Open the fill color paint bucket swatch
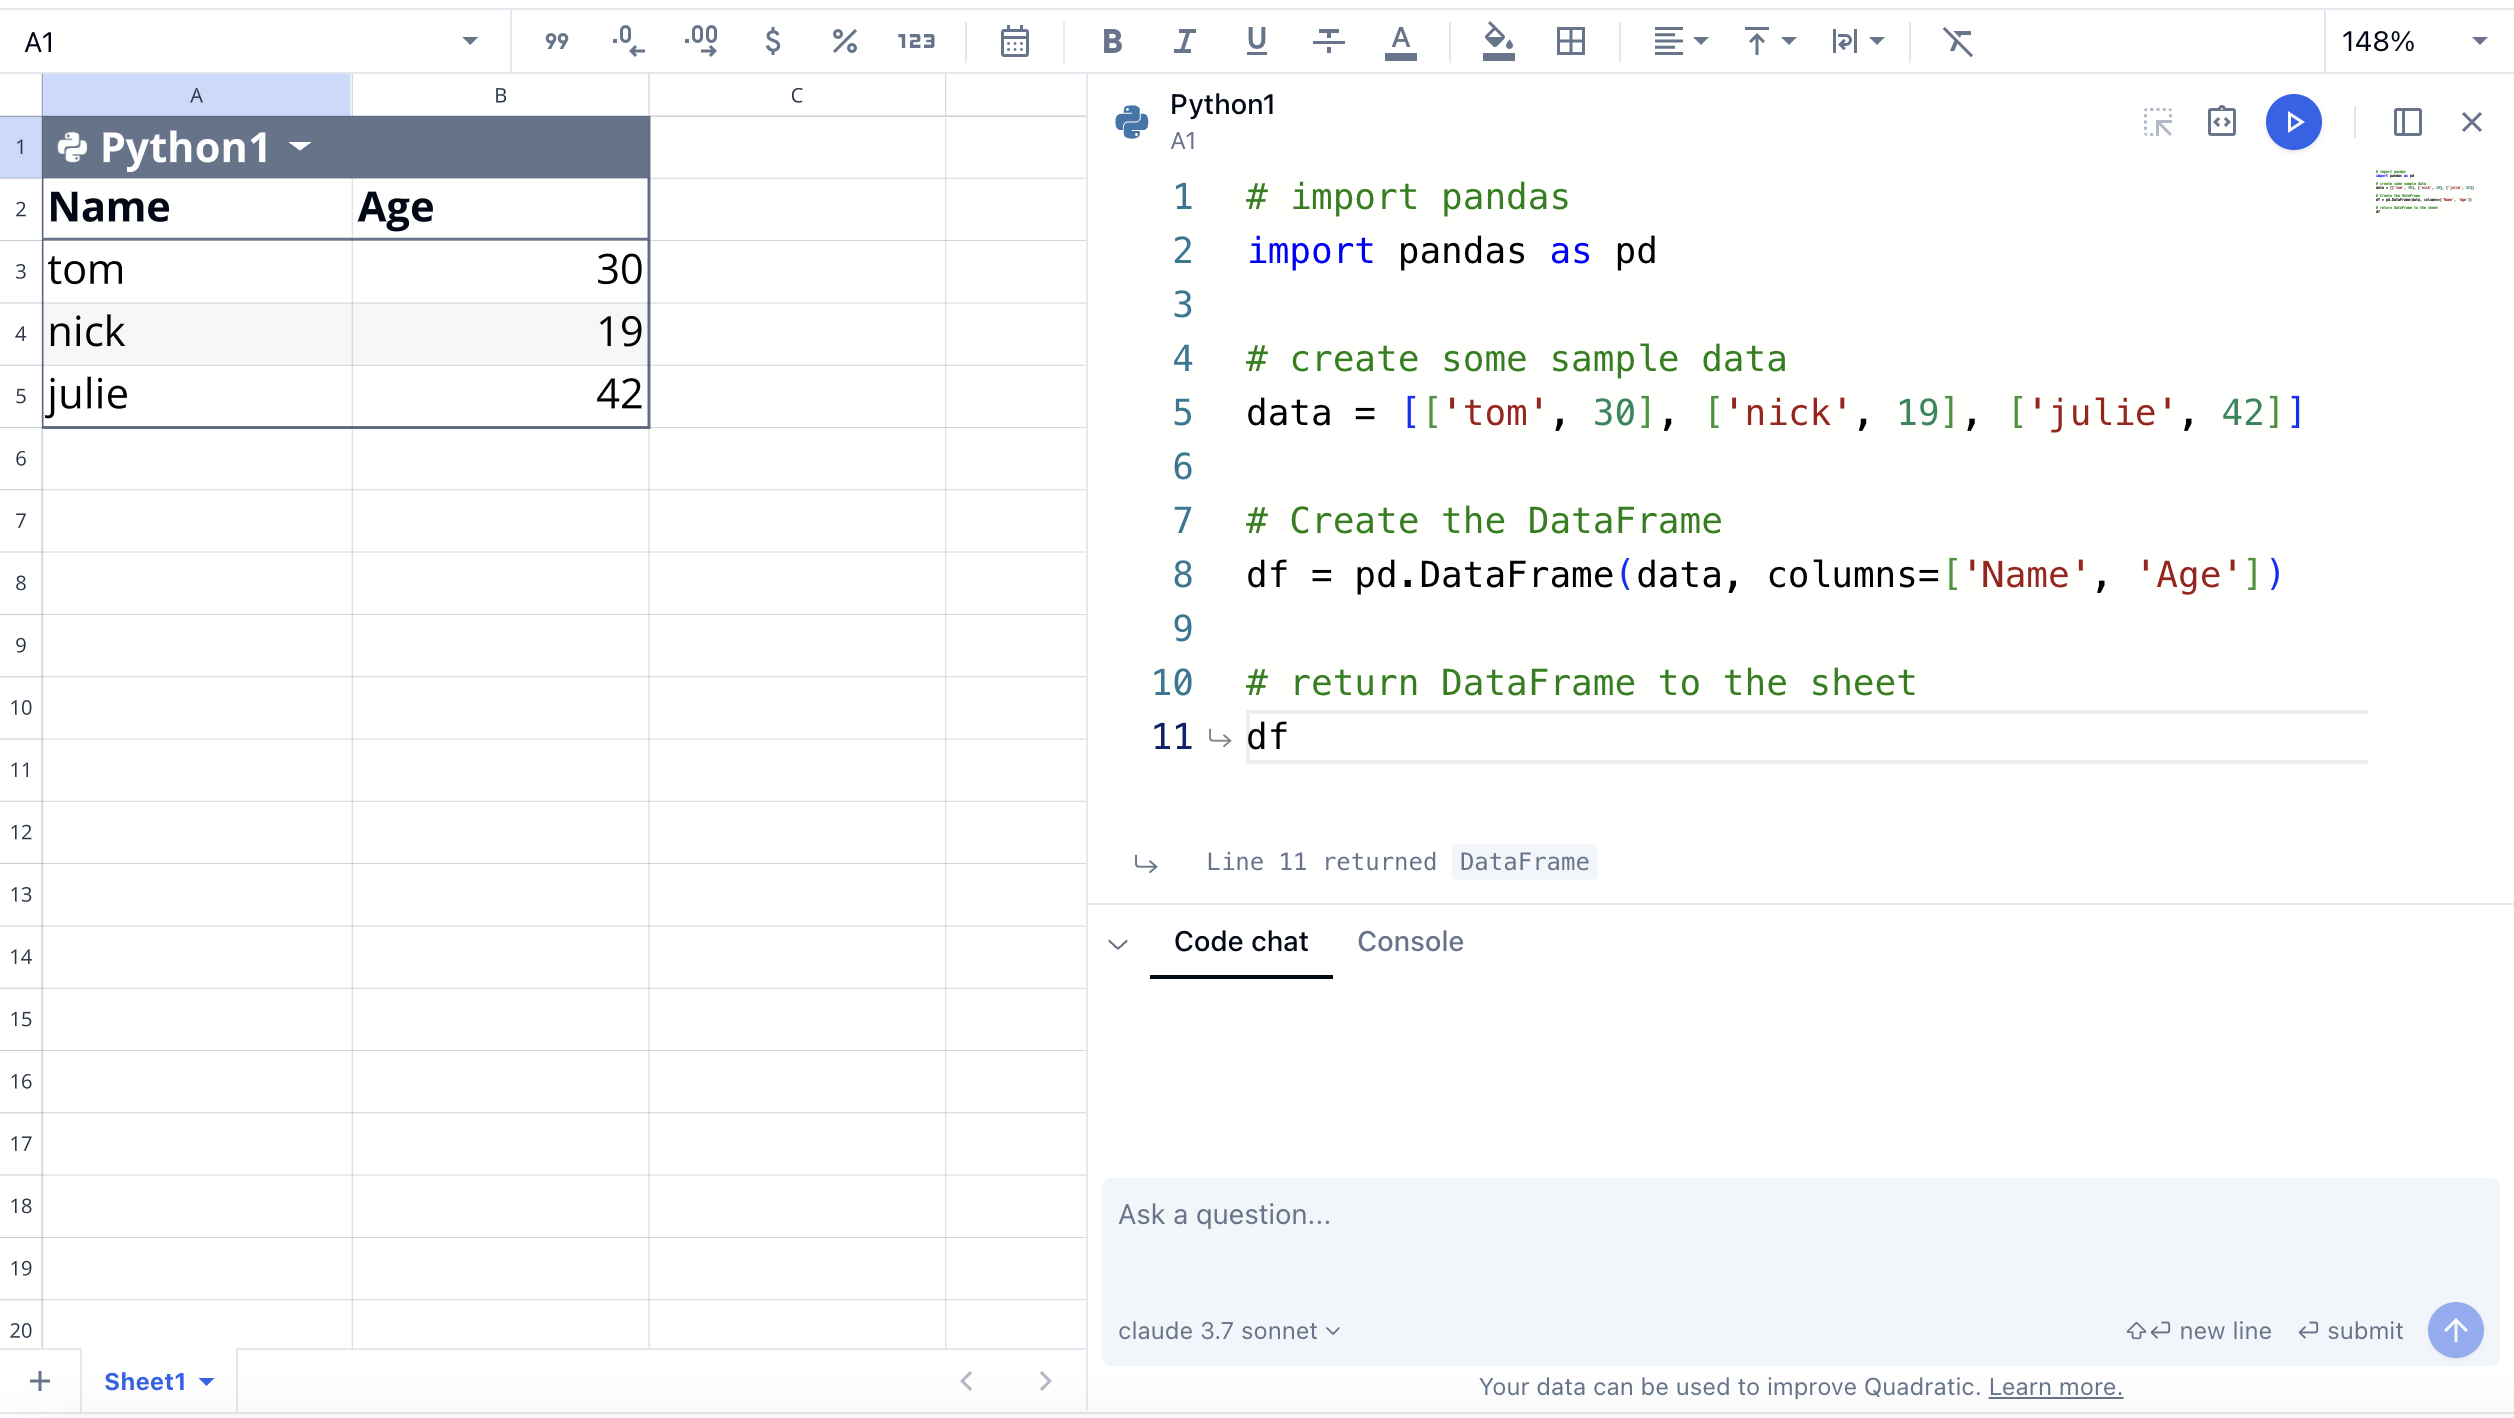The image size is (2514, 1418). 1497,41
